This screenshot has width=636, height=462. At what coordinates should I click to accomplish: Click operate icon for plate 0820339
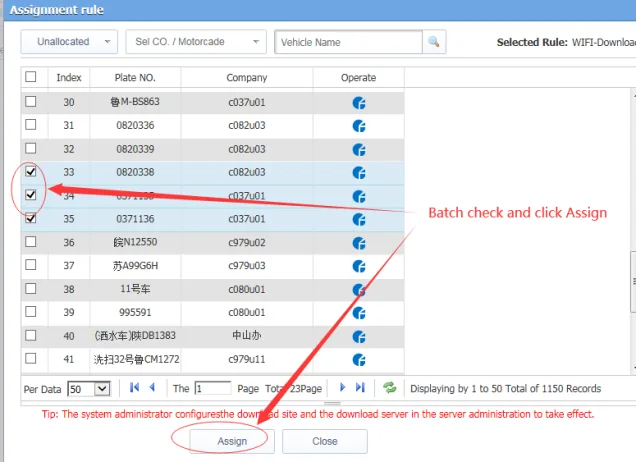coord(359,150)
